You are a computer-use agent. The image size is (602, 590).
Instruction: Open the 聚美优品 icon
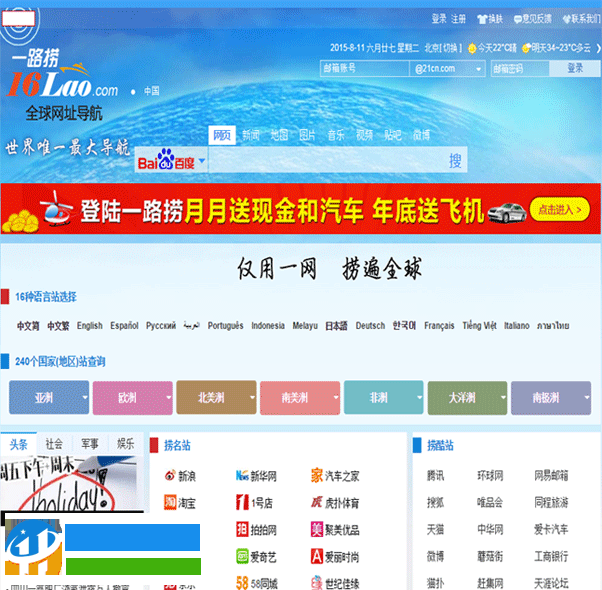click(317, 529)
